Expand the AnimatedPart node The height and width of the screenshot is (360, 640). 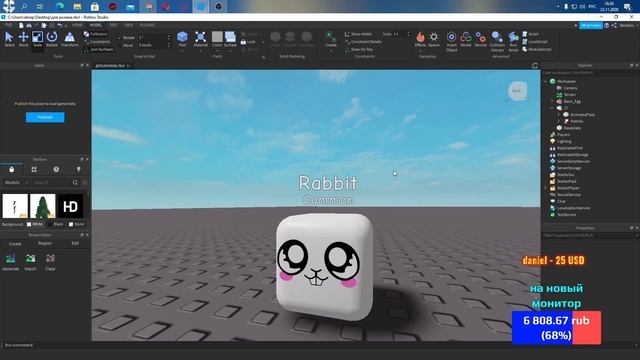click(x=559, y=115)
